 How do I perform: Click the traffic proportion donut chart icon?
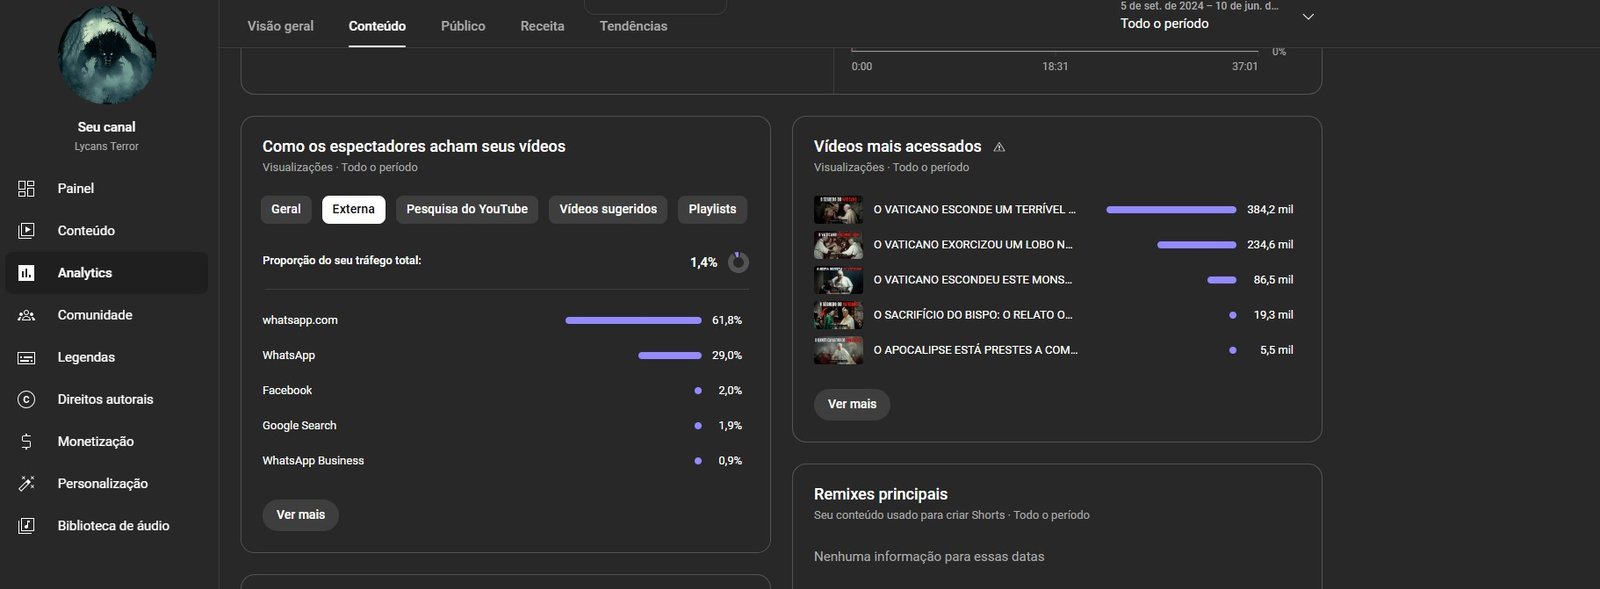[738, 262]
